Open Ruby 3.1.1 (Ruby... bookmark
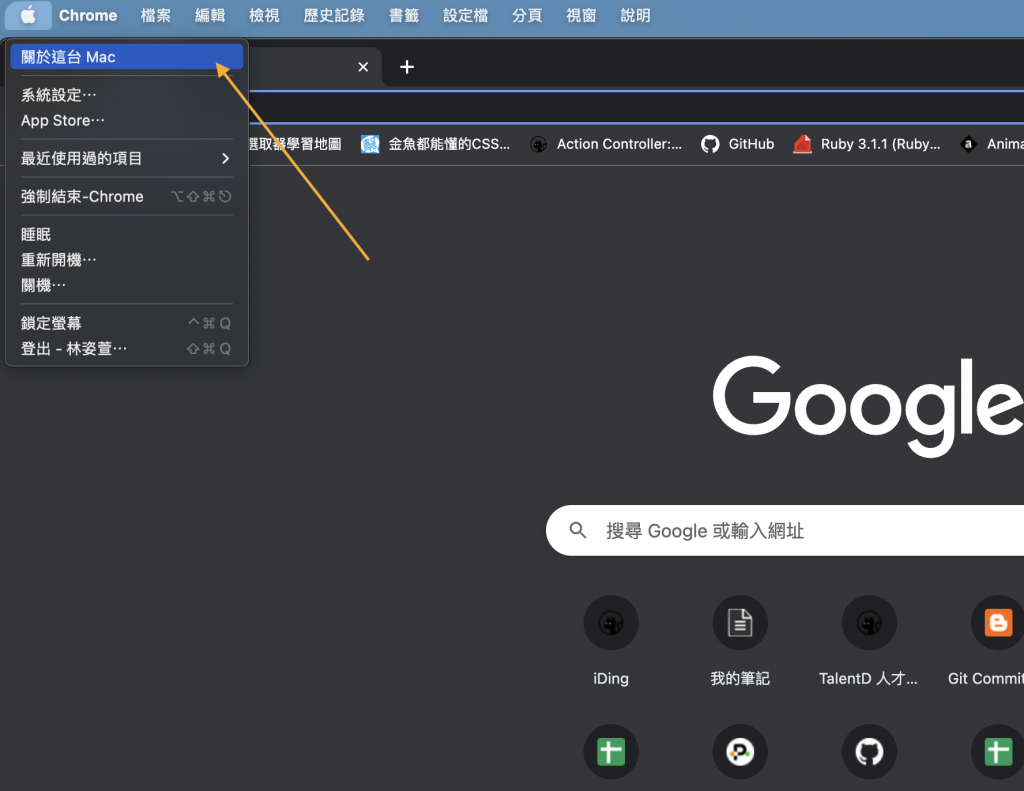 point(880,144)
